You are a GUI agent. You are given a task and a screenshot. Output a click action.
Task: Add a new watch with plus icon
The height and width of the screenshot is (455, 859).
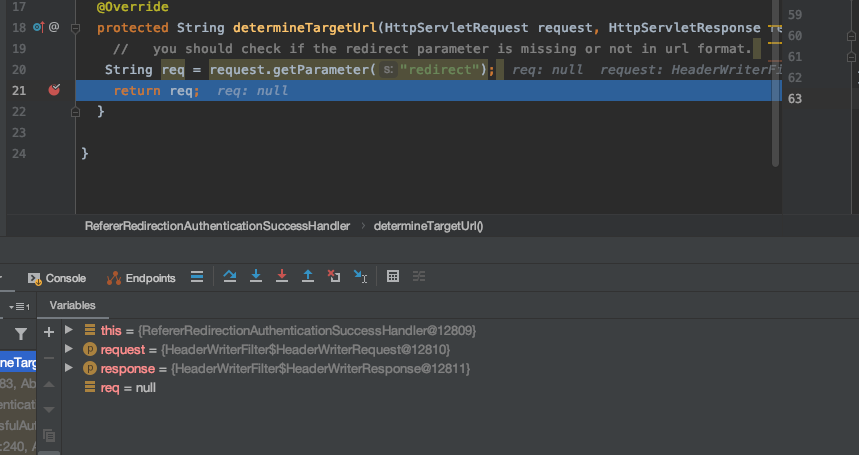(49, 331)
